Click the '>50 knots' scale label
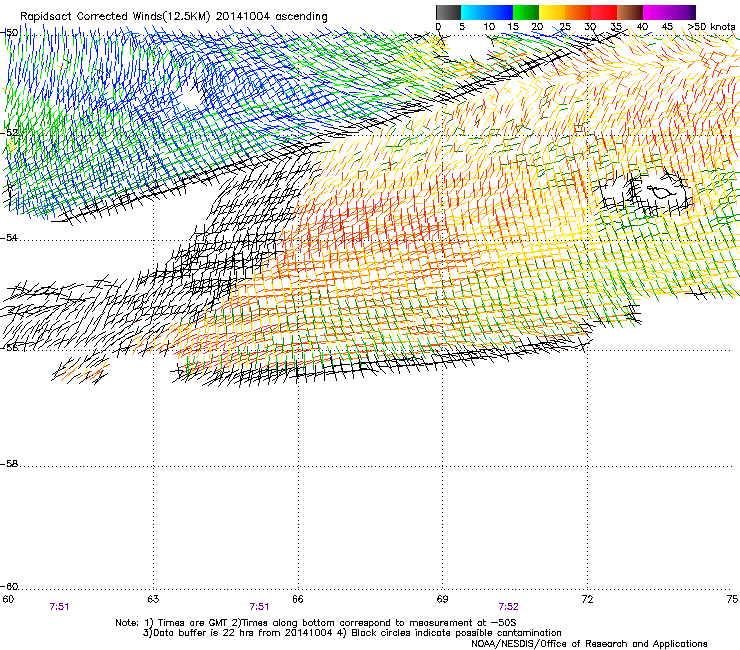Screen dimensions: 740x650 pos(712,26)
